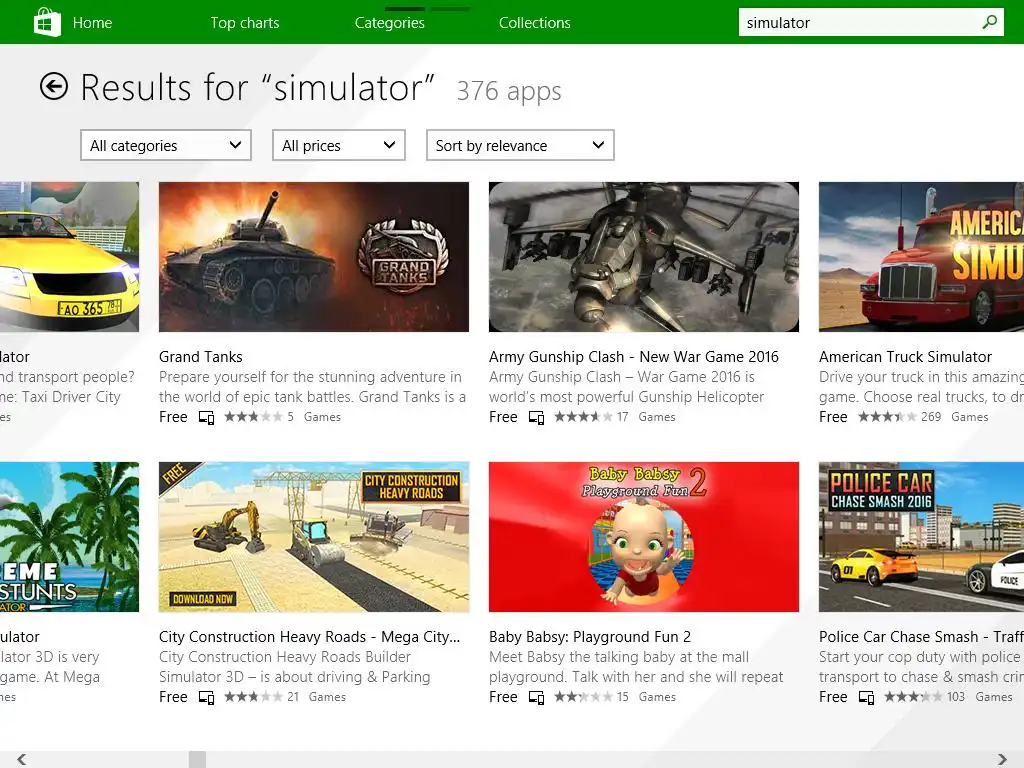Click the right scroll arrow at bottom

(x=1002, y=759)
